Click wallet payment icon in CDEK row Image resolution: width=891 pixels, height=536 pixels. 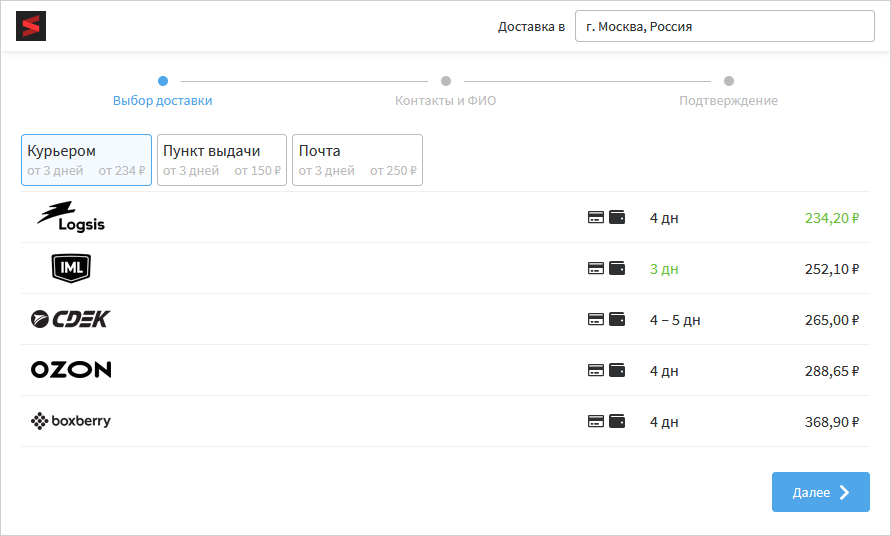tap(617, 319)
